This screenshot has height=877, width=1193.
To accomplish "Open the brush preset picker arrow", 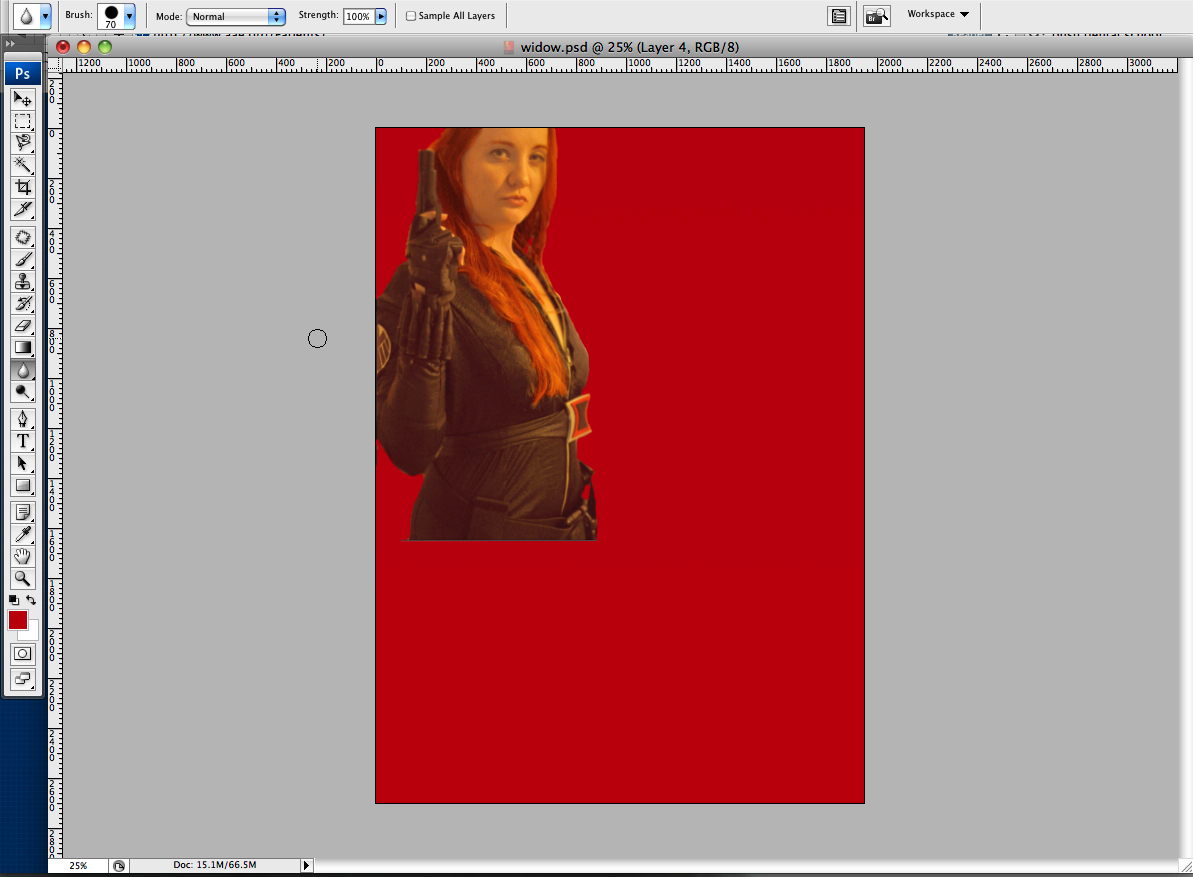I will pos(129,15).
